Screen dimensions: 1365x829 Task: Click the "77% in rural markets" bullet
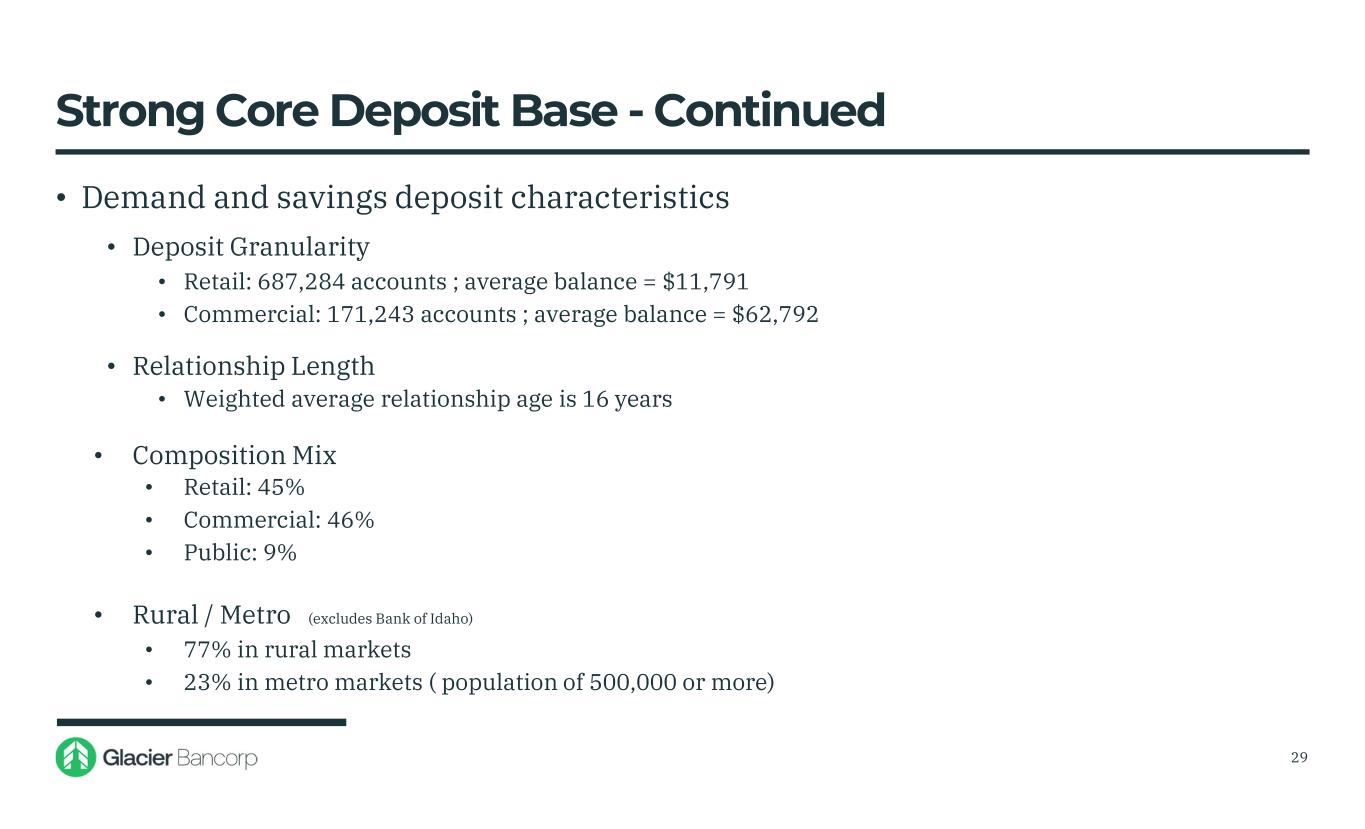(x=297, y=650)
